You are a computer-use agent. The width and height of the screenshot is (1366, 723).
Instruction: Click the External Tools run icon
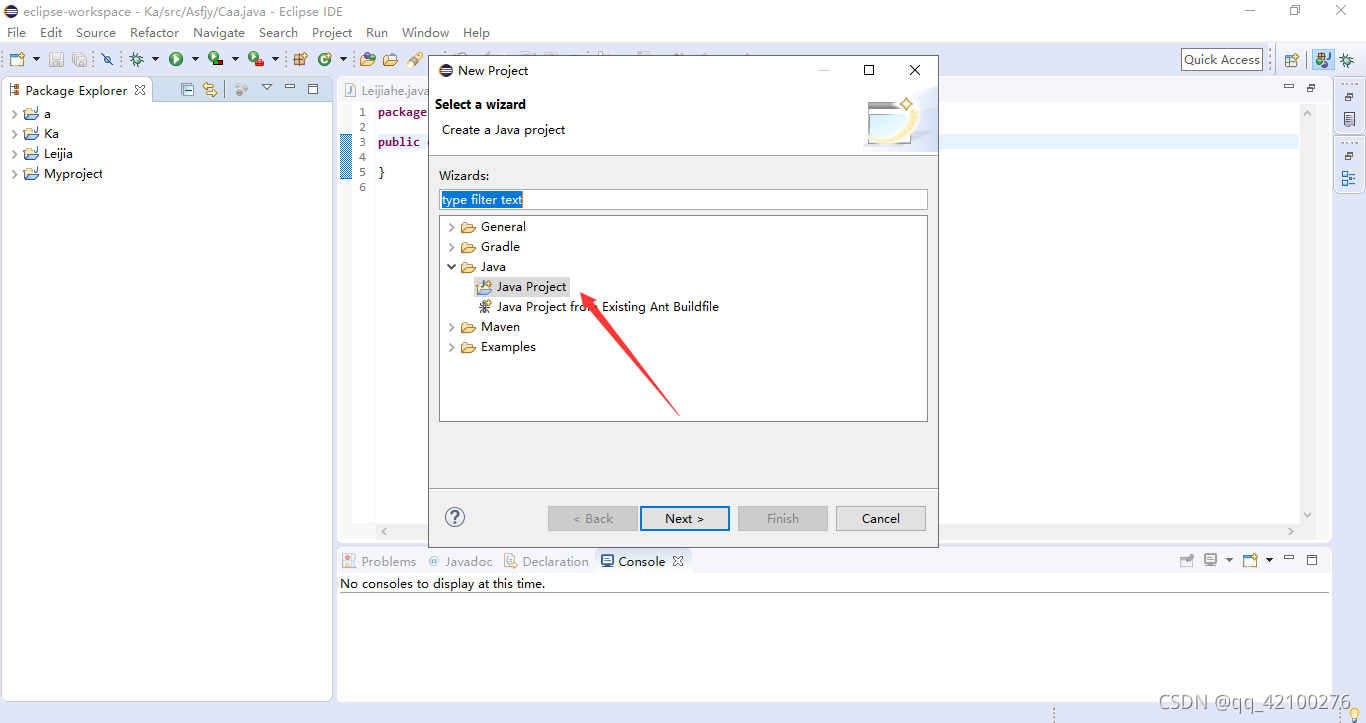(x=256, y=60)
